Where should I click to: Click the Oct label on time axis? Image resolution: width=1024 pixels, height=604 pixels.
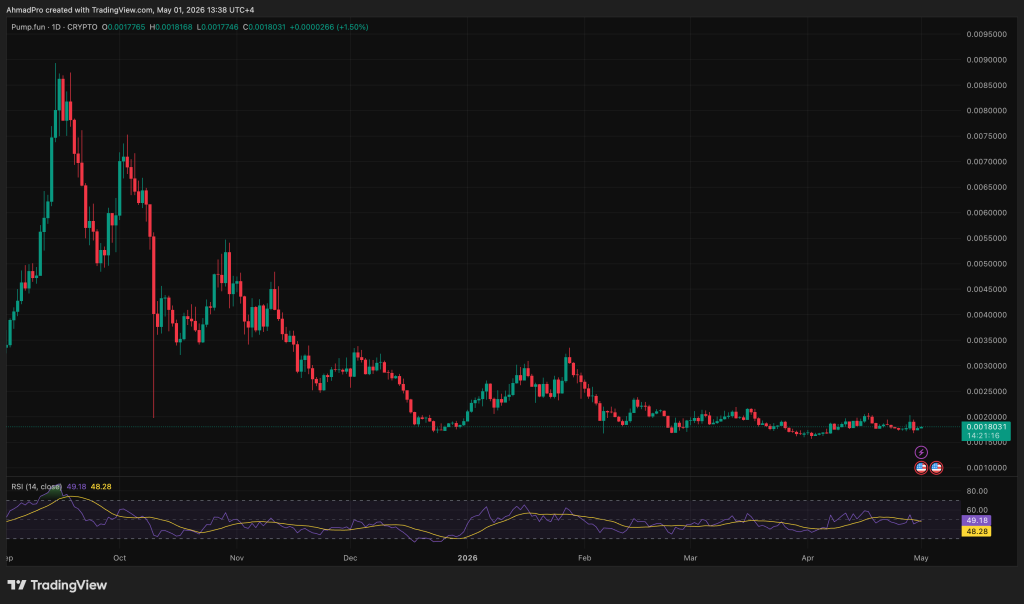[x=120, y=558]
